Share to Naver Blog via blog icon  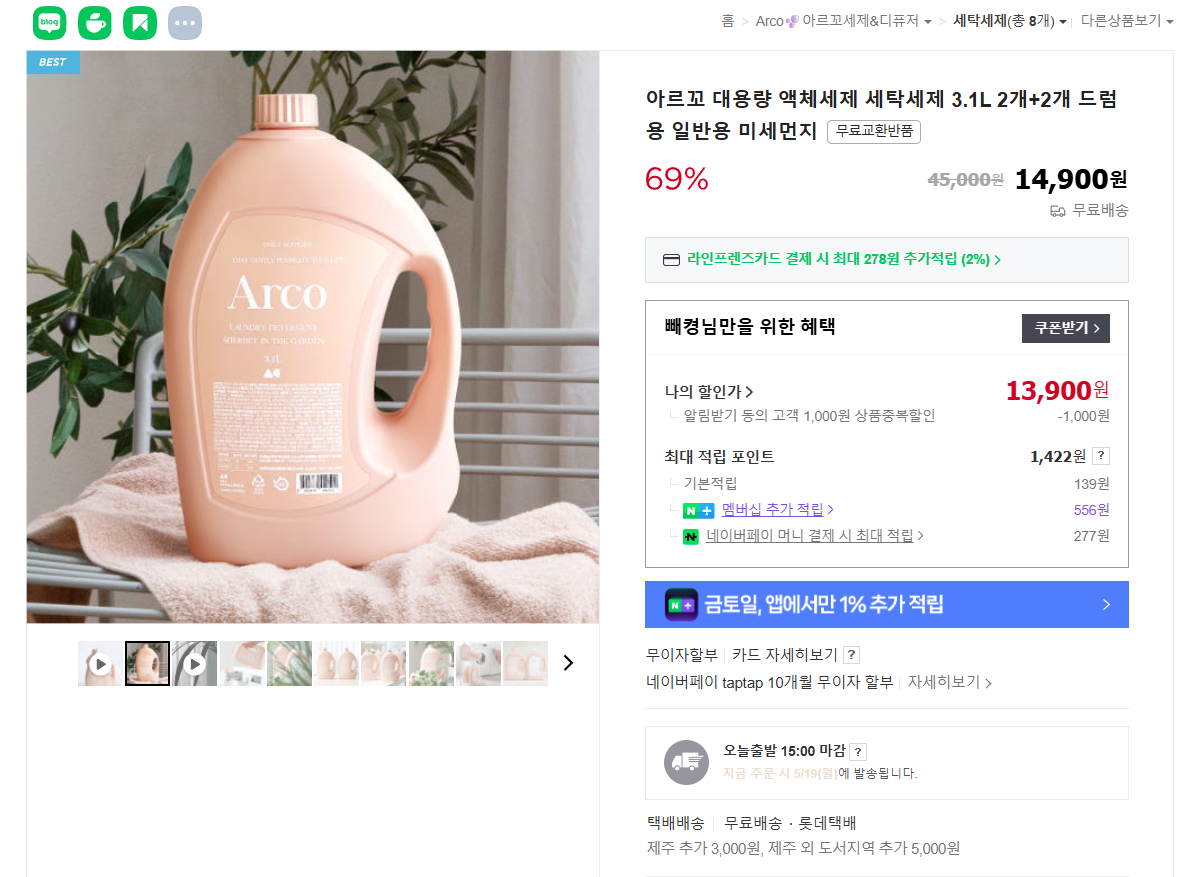pyautogui.click(x=49, y=23)
